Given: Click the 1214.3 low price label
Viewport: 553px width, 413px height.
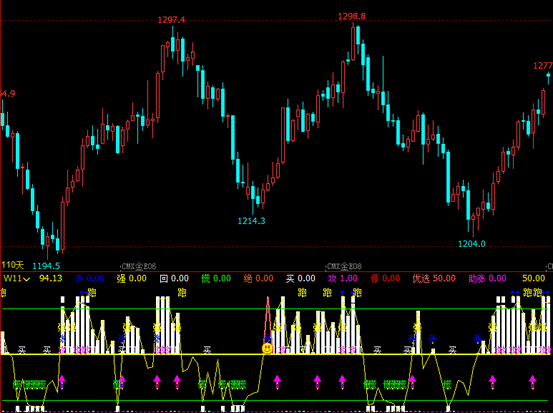Looking at the screenshot, I should point(251,221).
